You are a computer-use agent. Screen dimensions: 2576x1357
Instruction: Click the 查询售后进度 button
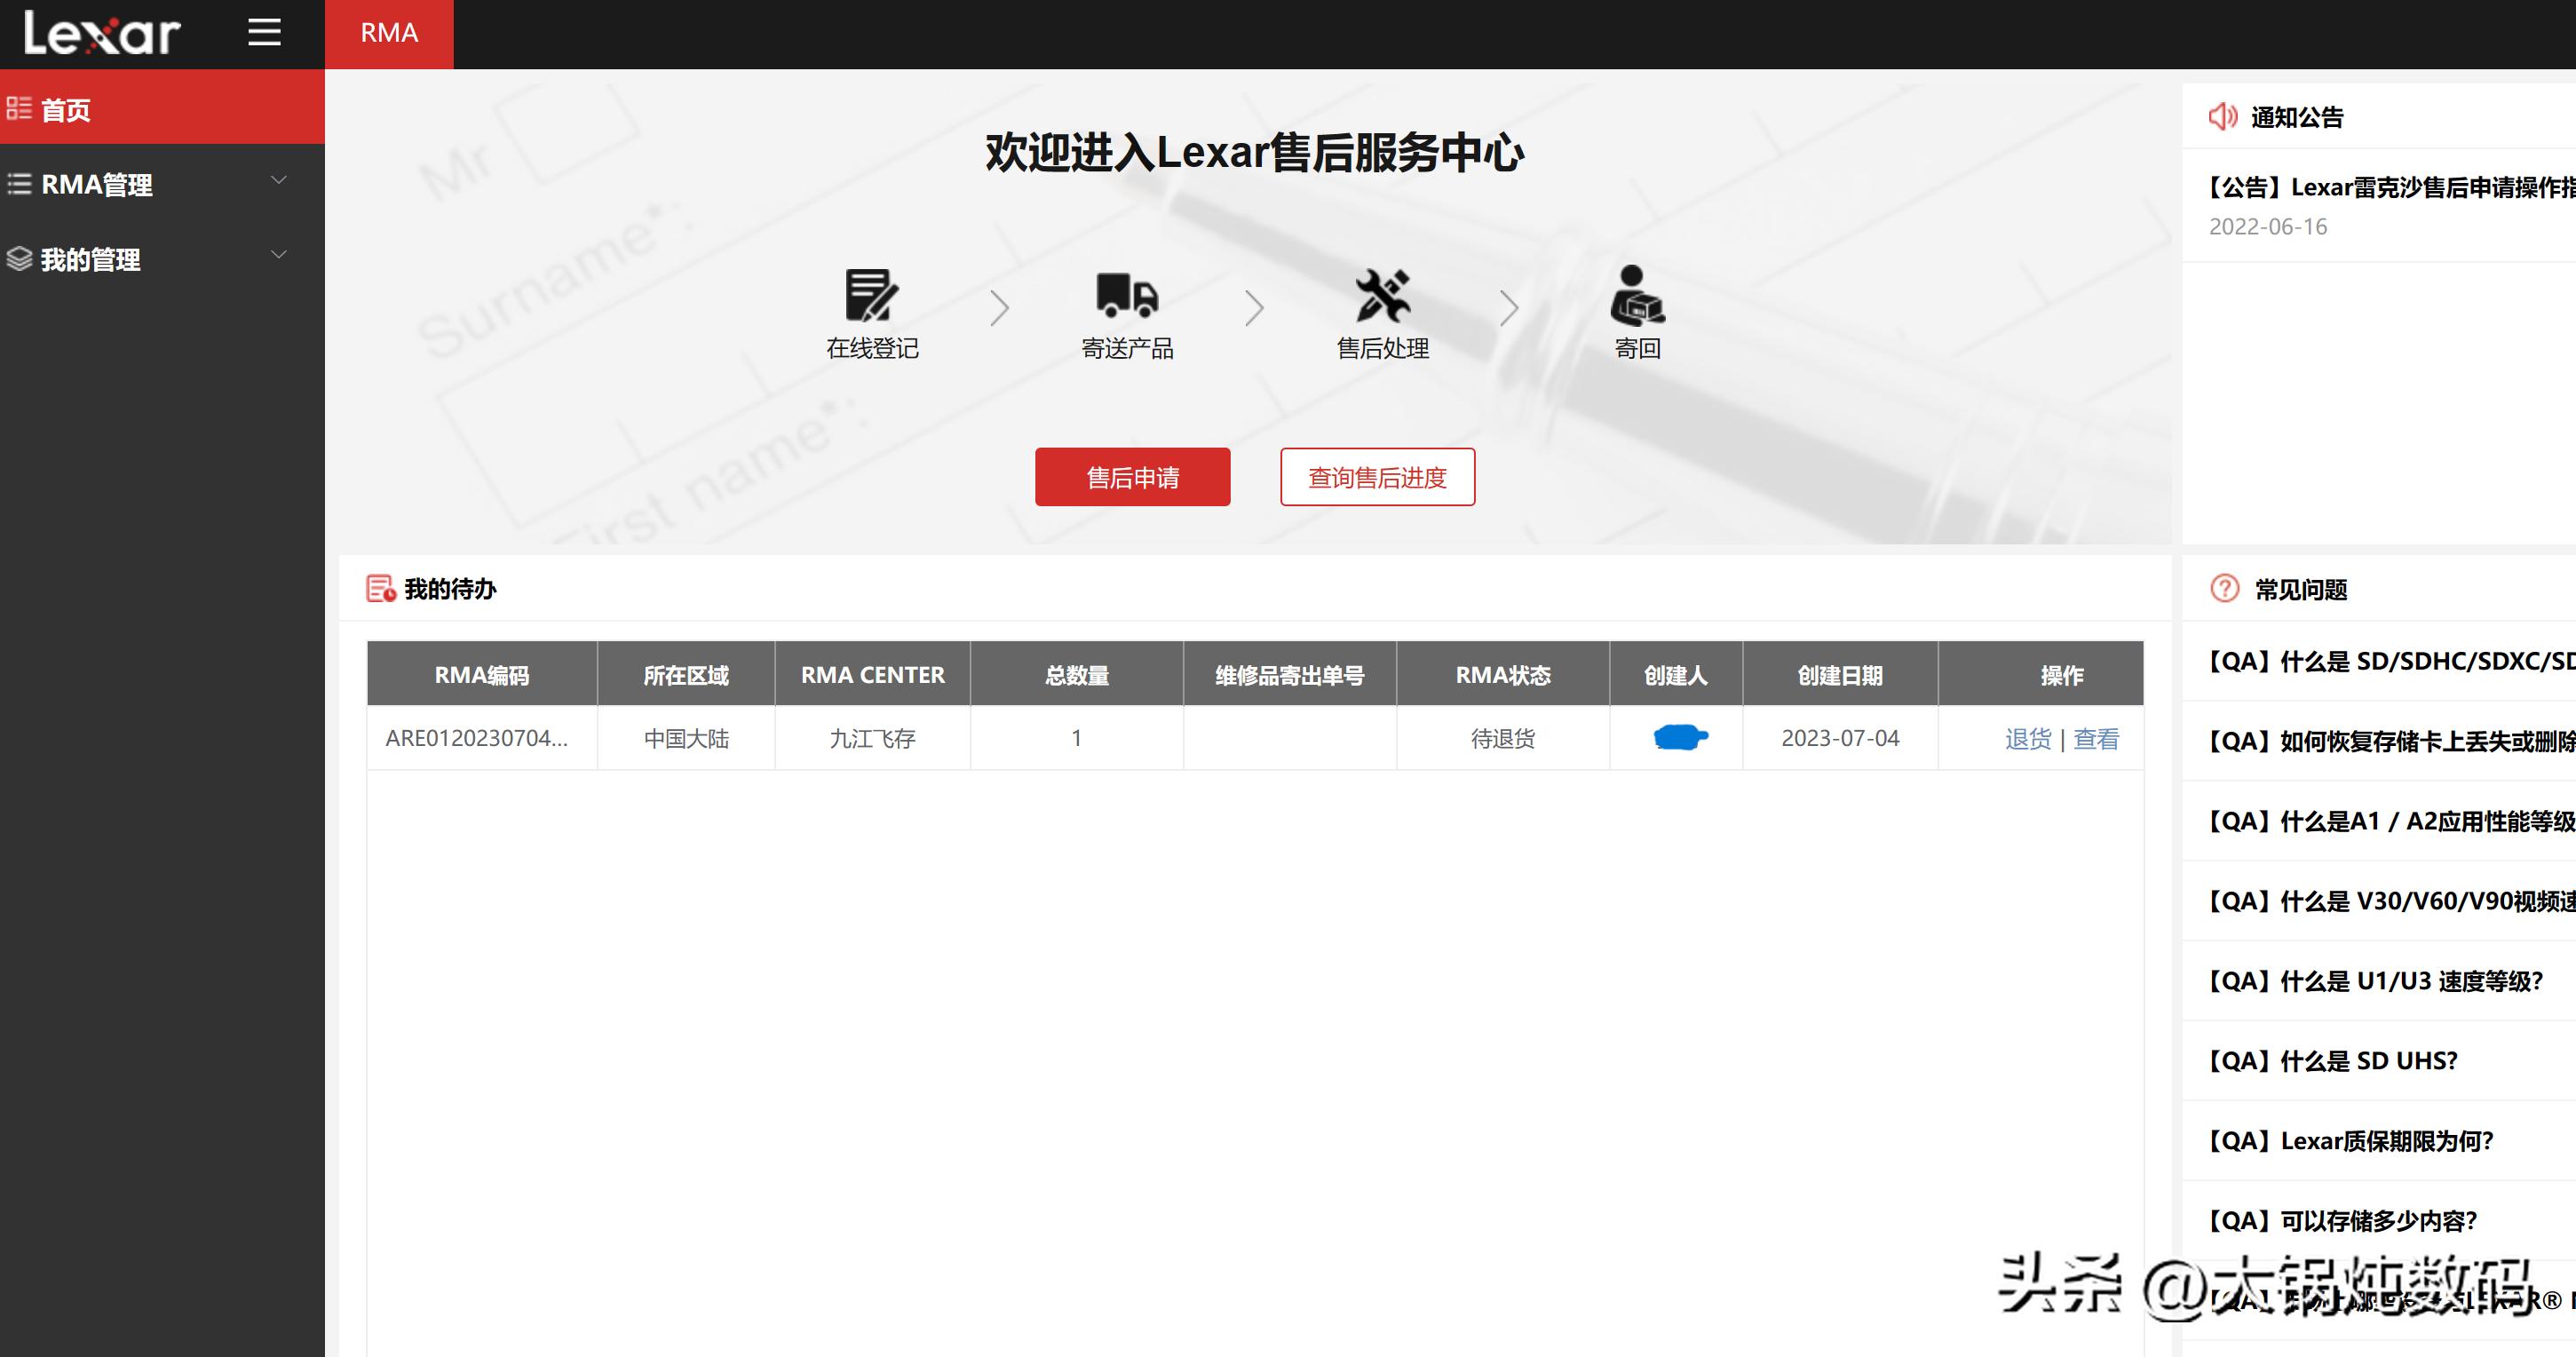[1377, 477]
